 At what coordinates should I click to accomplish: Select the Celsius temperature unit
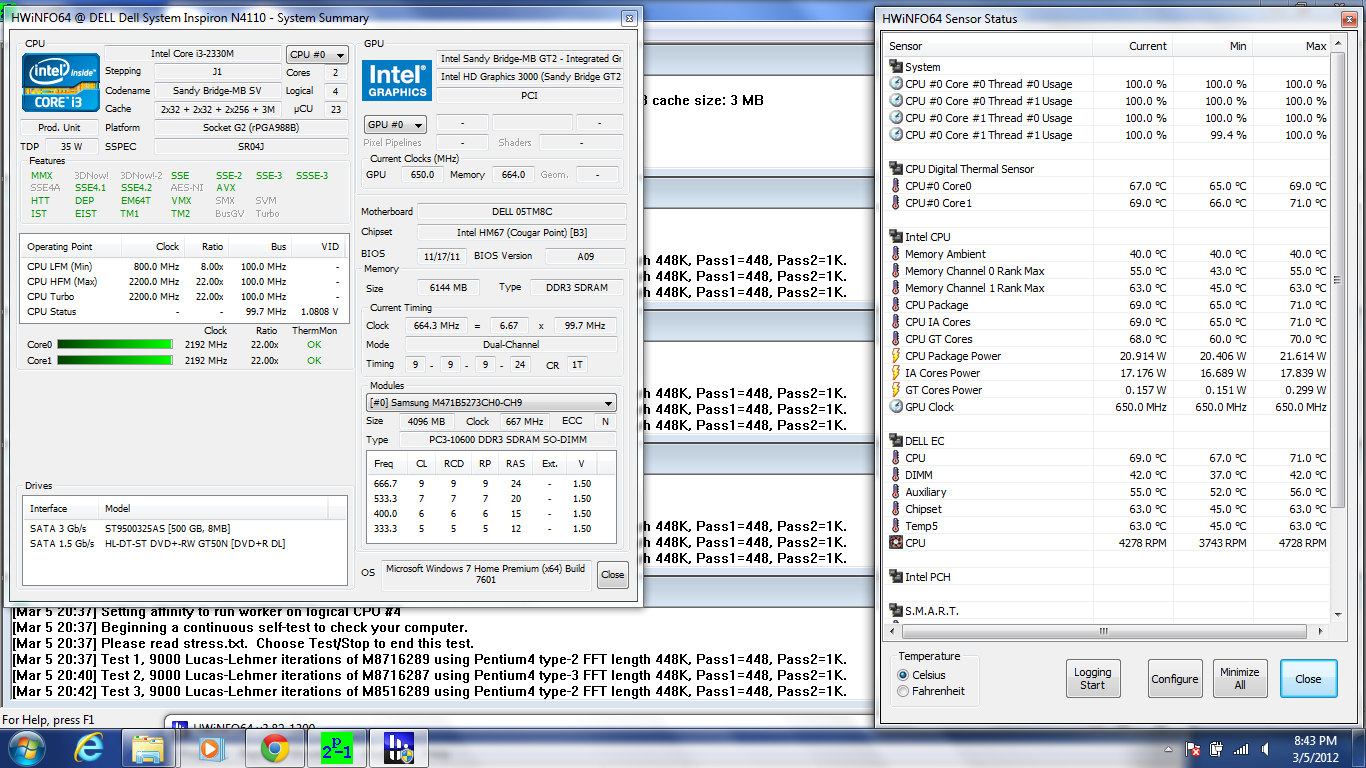tap(904, 675)
